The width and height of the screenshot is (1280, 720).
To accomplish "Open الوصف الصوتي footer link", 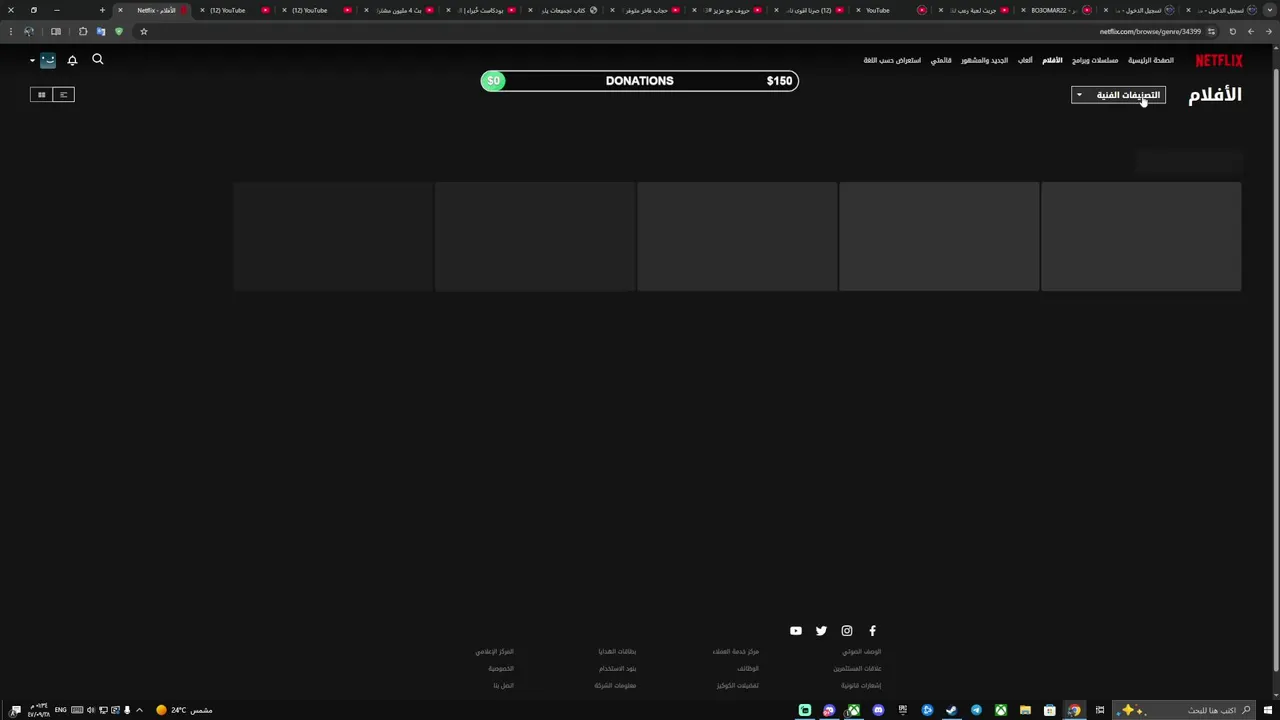I will click(x=861, y=652).
